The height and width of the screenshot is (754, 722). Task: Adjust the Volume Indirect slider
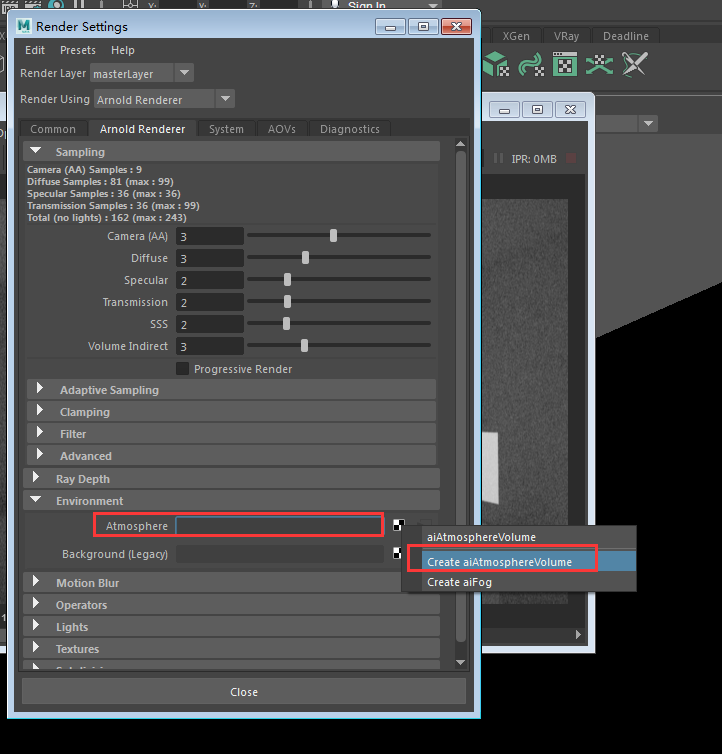[304, 346]
